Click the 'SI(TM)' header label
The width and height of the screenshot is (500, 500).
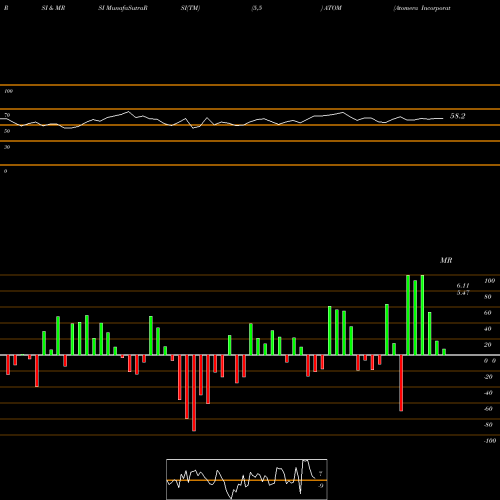coord(190,8)
